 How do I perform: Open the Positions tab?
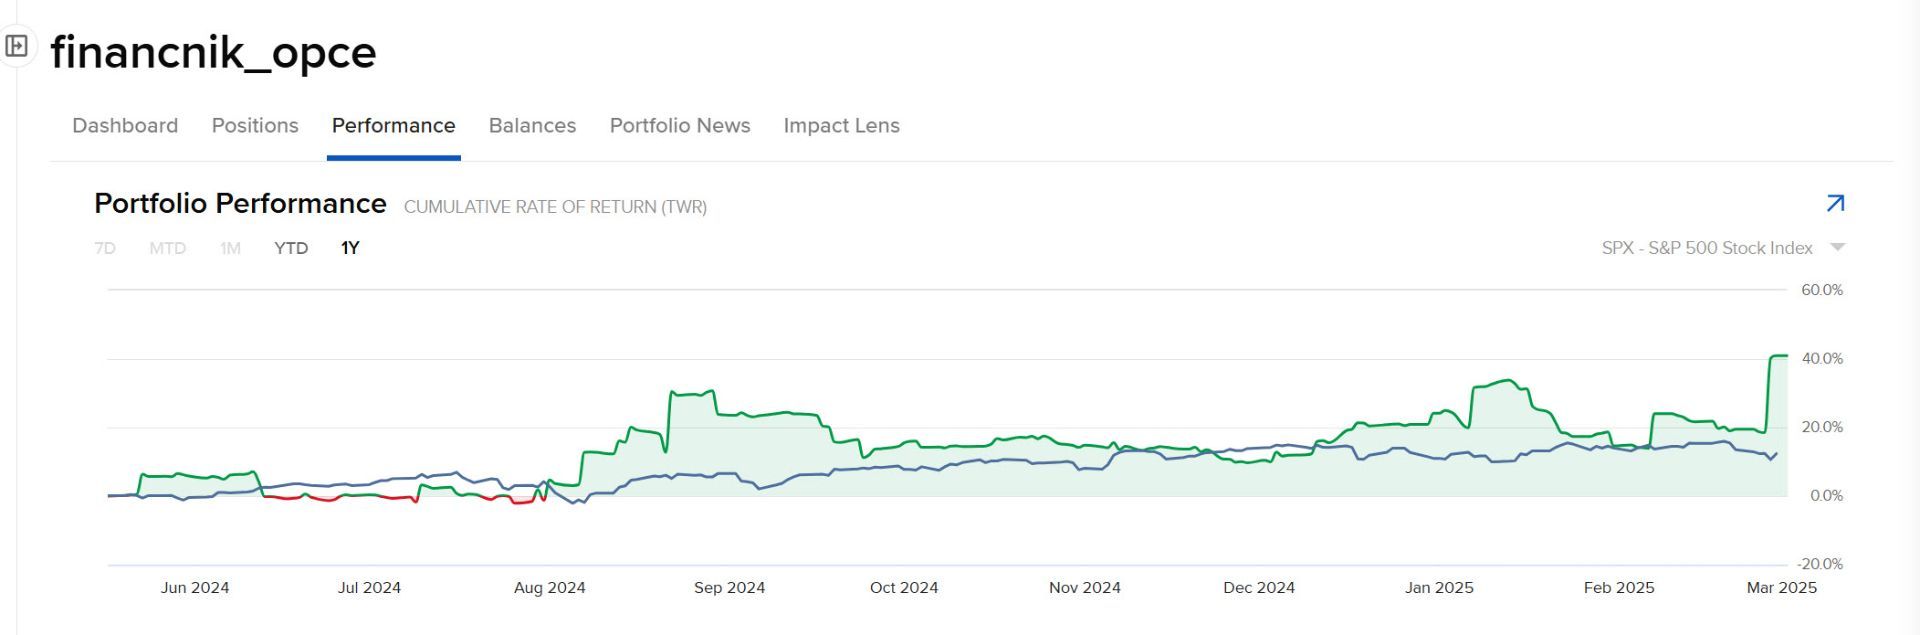point(255,126)
